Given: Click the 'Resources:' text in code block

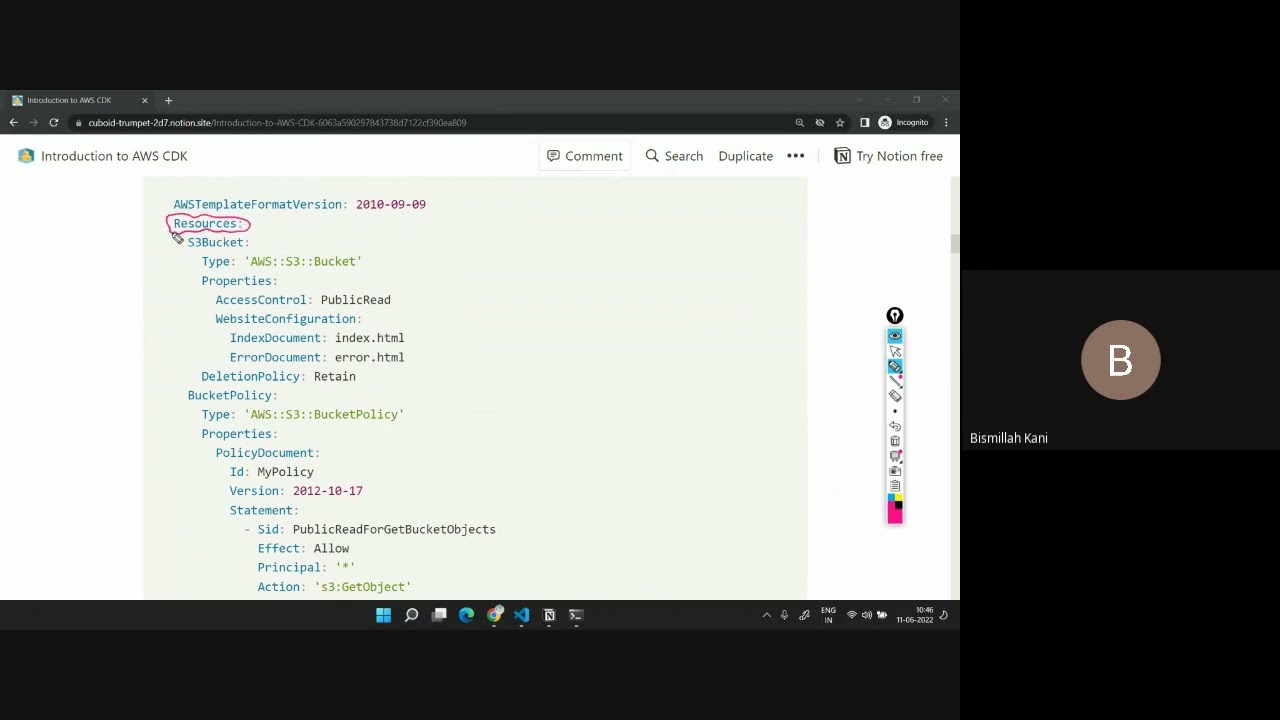Looking at the screenshot, I should pos(208,223).
